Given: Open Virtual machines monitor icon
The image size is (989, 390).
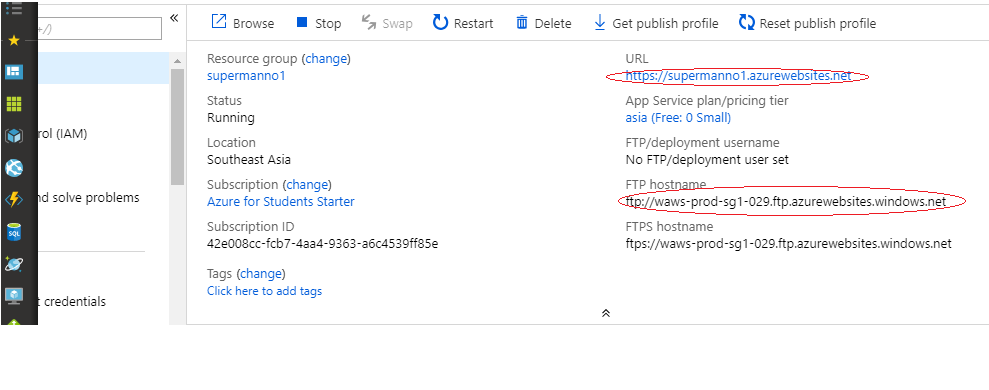Looking at the screenshot, I should 14,295.
